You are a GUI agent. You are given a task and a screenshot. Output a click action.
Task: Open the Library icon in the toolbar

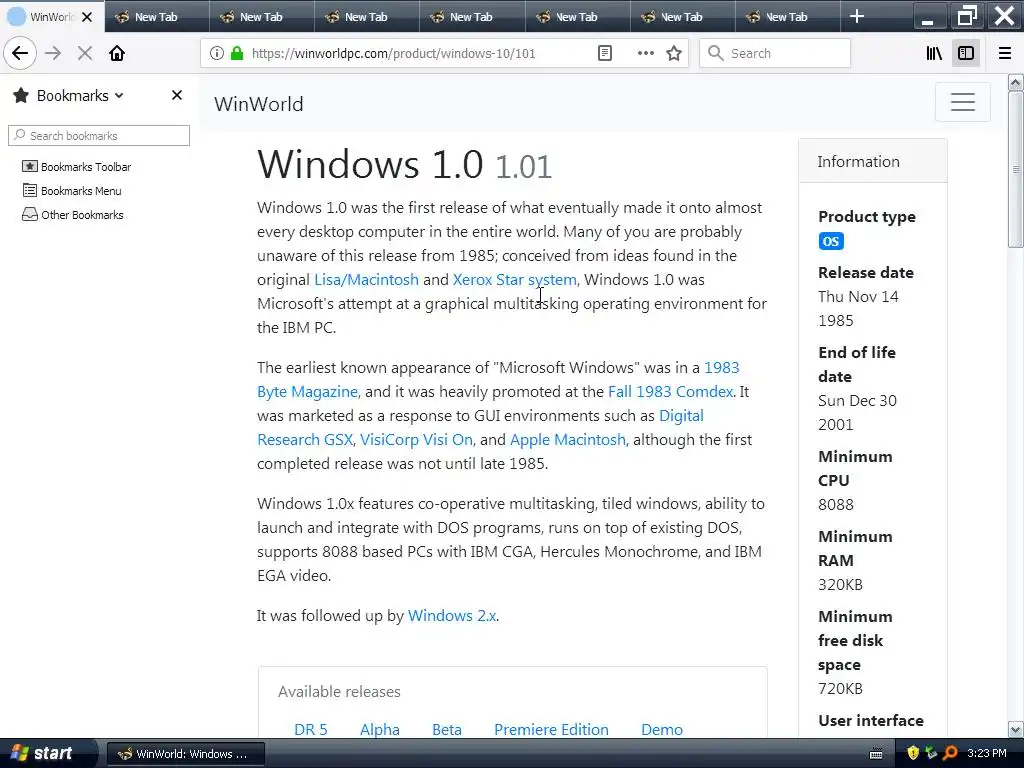(934, 54)
